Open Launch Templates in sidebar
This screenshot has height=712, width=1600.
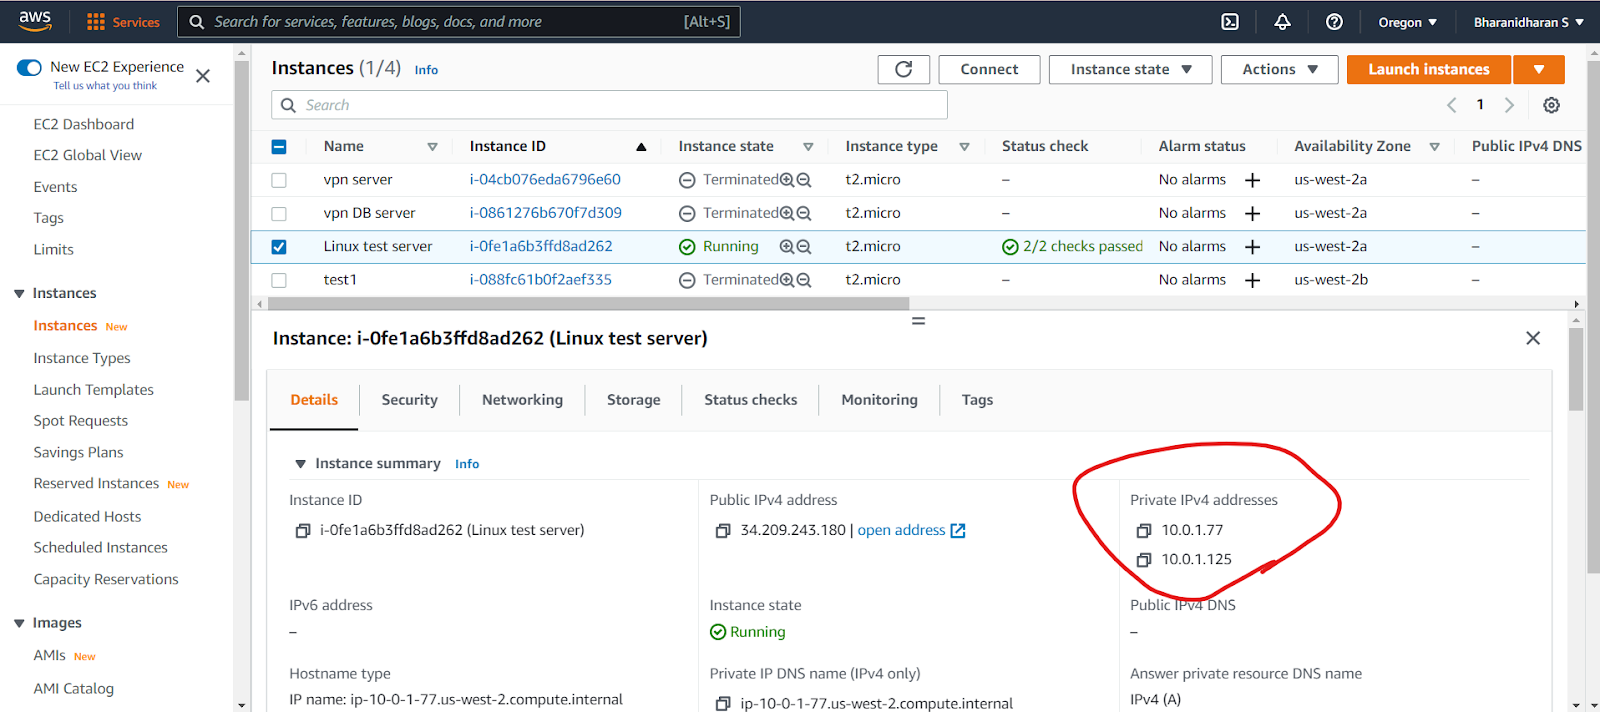94,390
